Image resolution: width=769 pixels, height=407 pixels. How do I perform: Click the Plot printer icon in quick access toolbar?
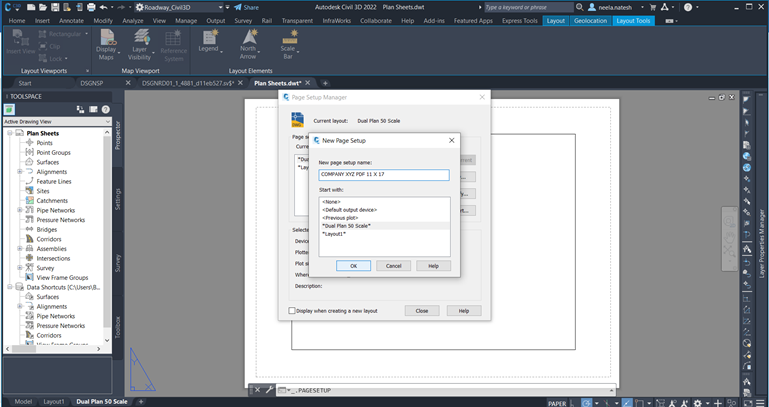[x=91, y=7]
